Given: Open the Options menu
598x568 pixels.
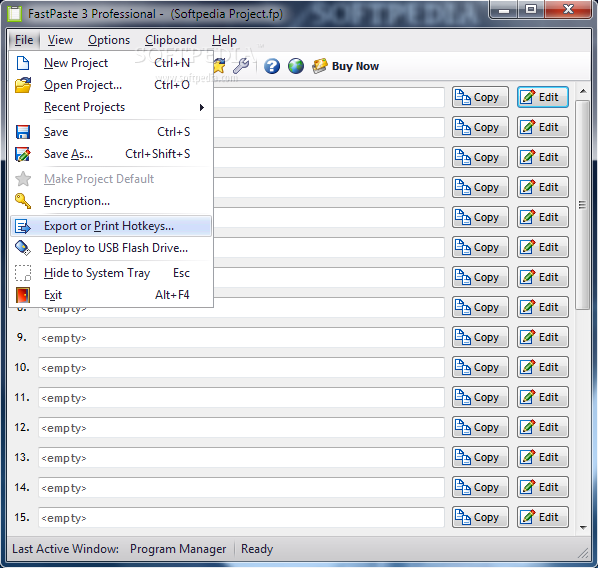Looking at the screenshot, I should pyautogui.click(x=109, y=40).
